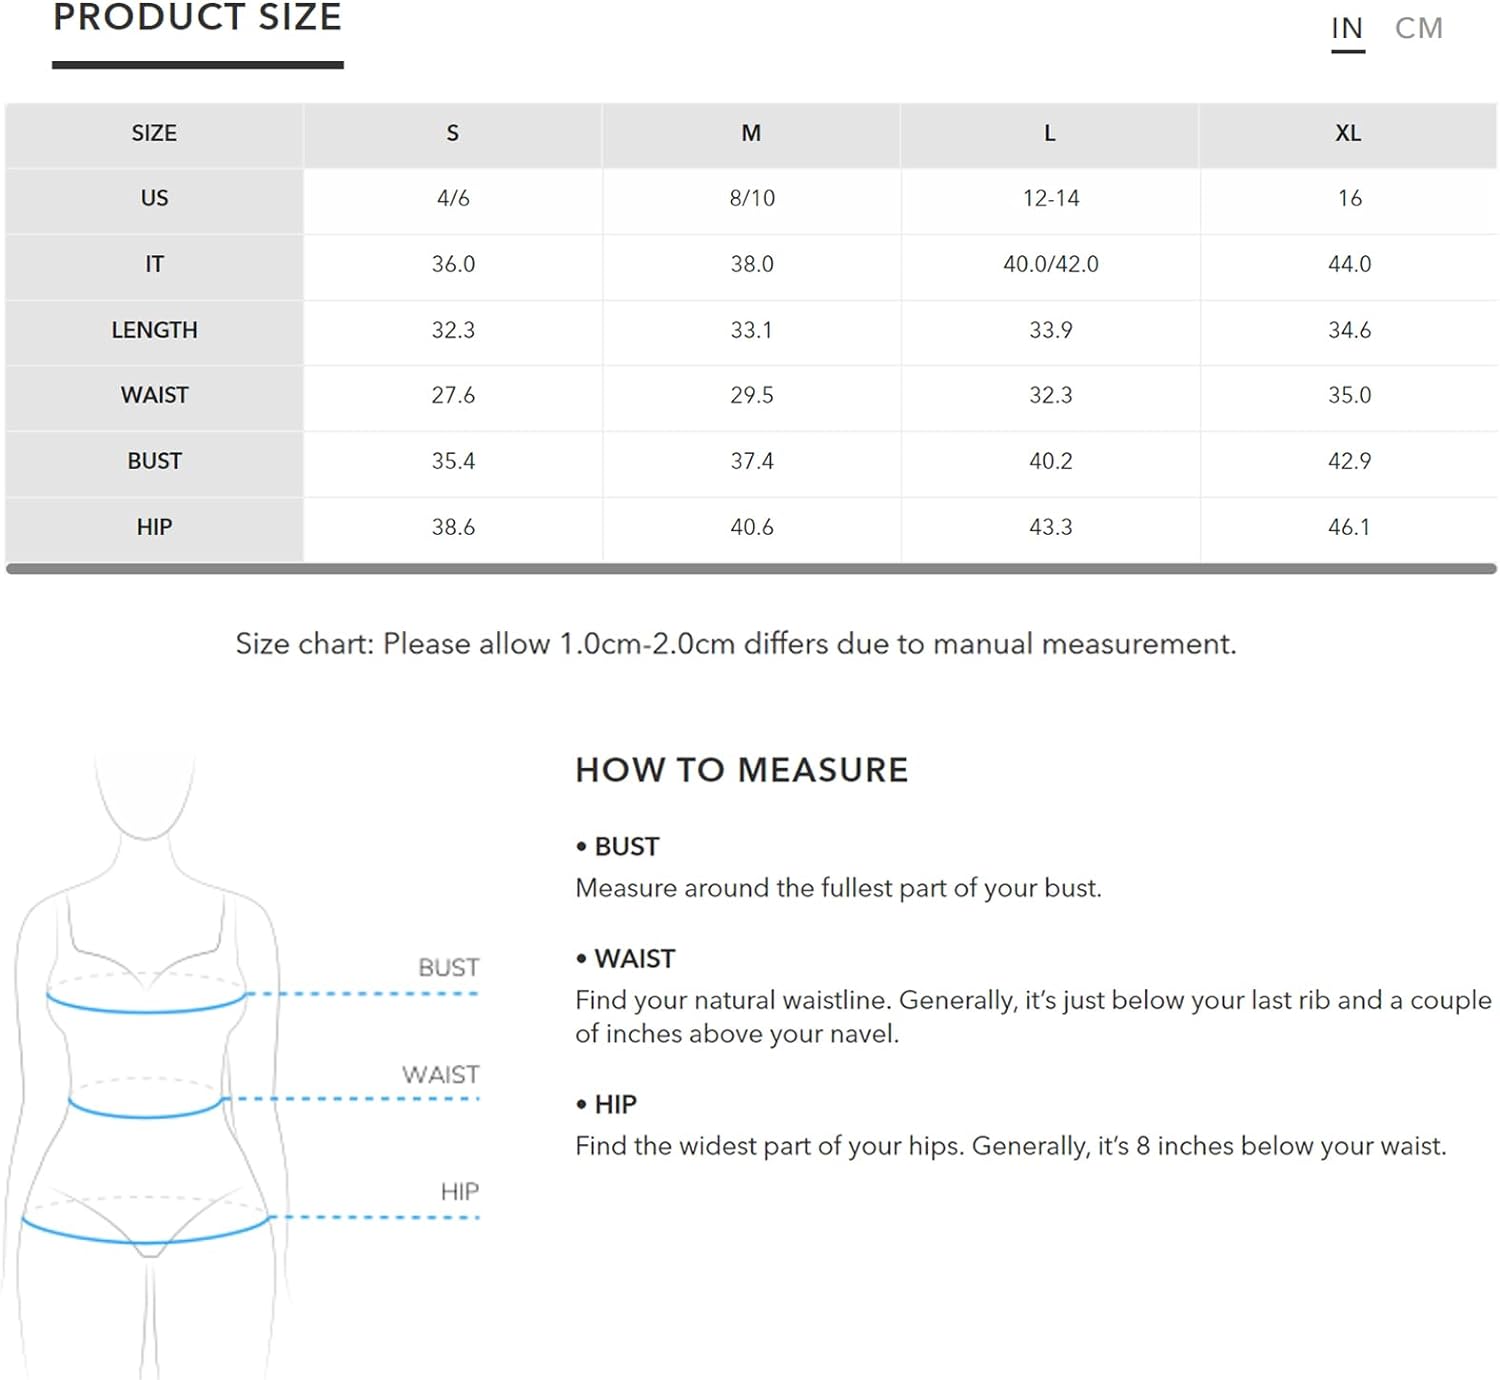The width and height of the screenshot is (1500, 1380).
Task: Click the WAIST label on body diagram
Action: [x=440, y=1074]
